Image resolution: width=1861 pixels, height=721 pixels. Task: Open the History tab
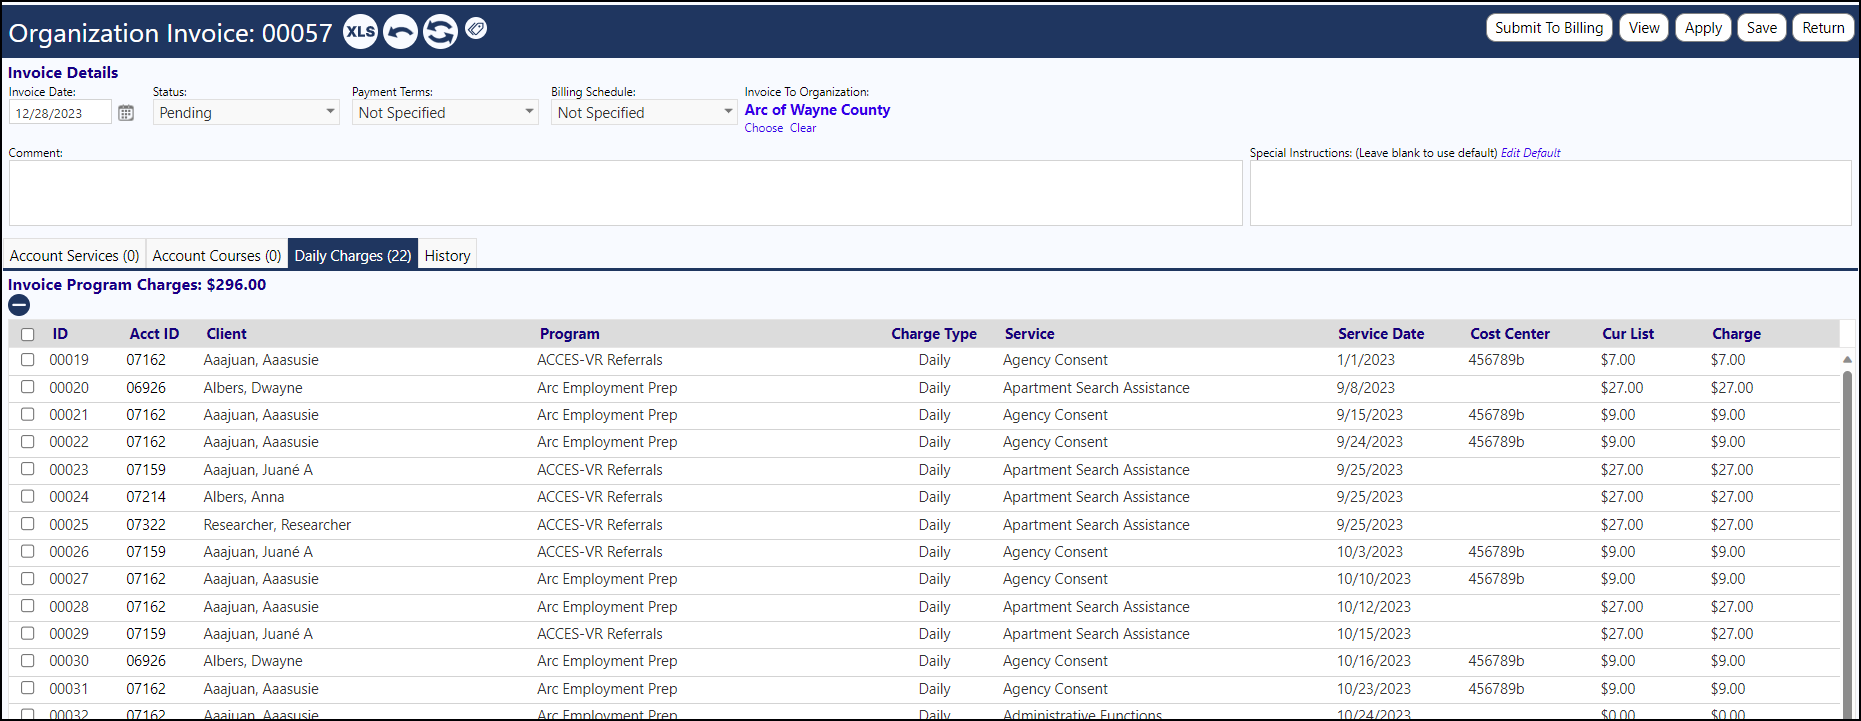click(447, 256)
